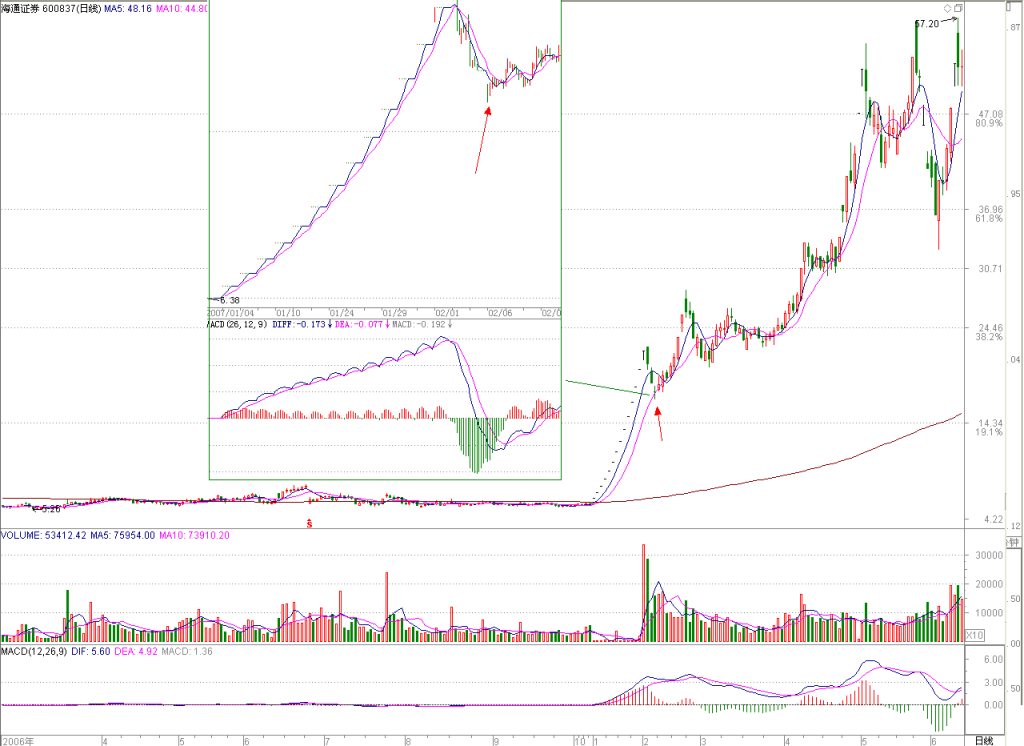Click inset DIFF:-0.173 value
This screenshot has width=1024, height=746.
coord(299,324)
